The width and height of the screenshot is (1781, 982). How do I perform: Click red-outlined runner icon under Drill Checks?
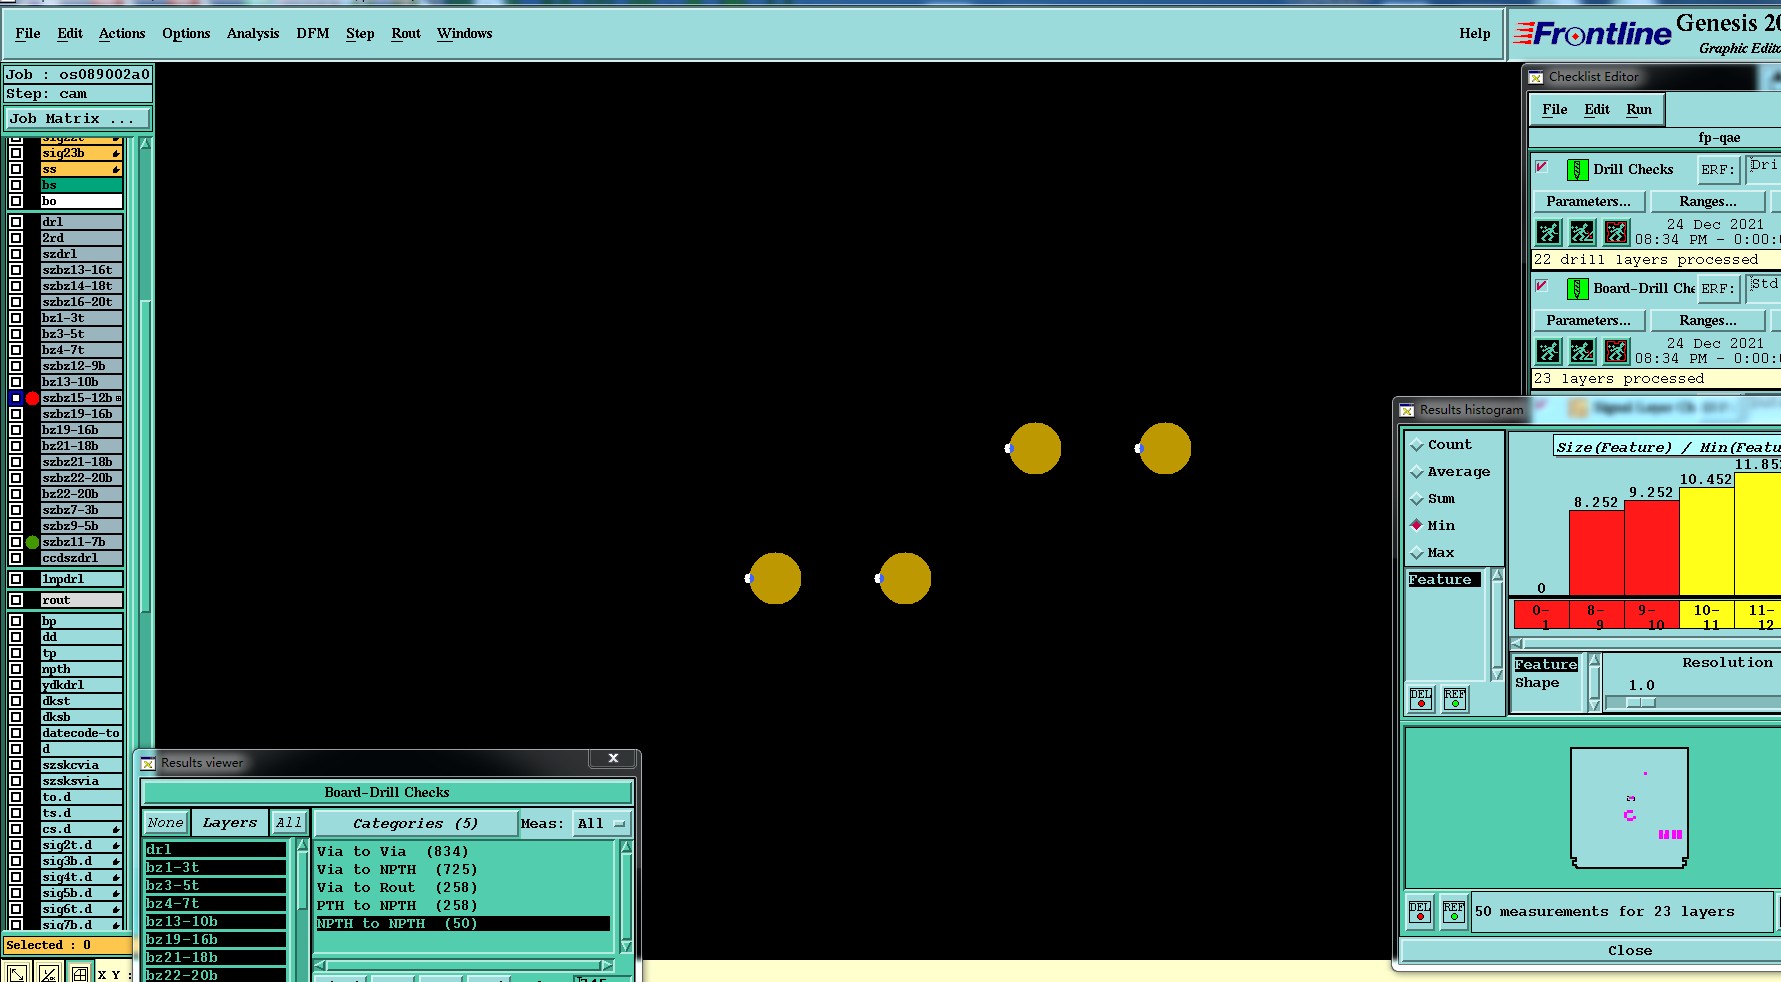pos(1616,233)
